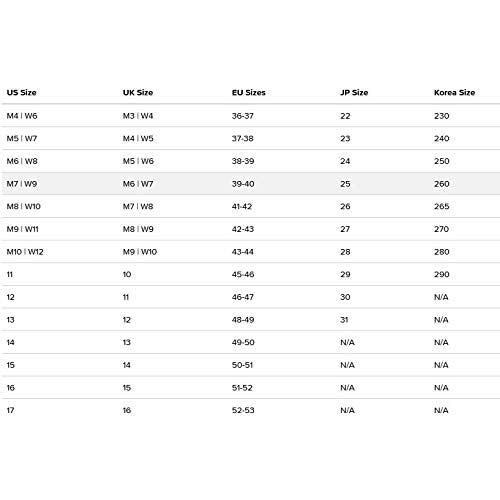The height and width of the screenshot is (500, 500).
Task: Click the EU size 36-37 cell
Action: [x=243, y=116]
